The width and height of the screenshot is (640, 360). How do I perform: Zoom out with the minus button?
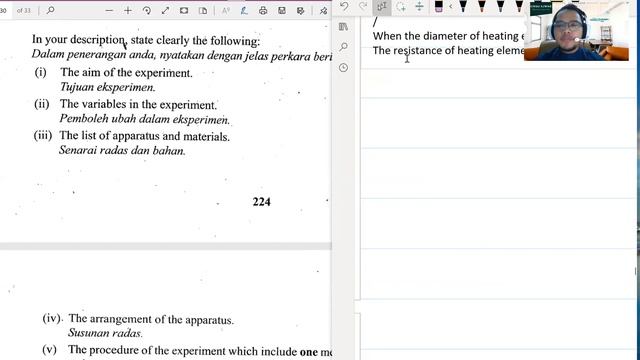[109, 11]
